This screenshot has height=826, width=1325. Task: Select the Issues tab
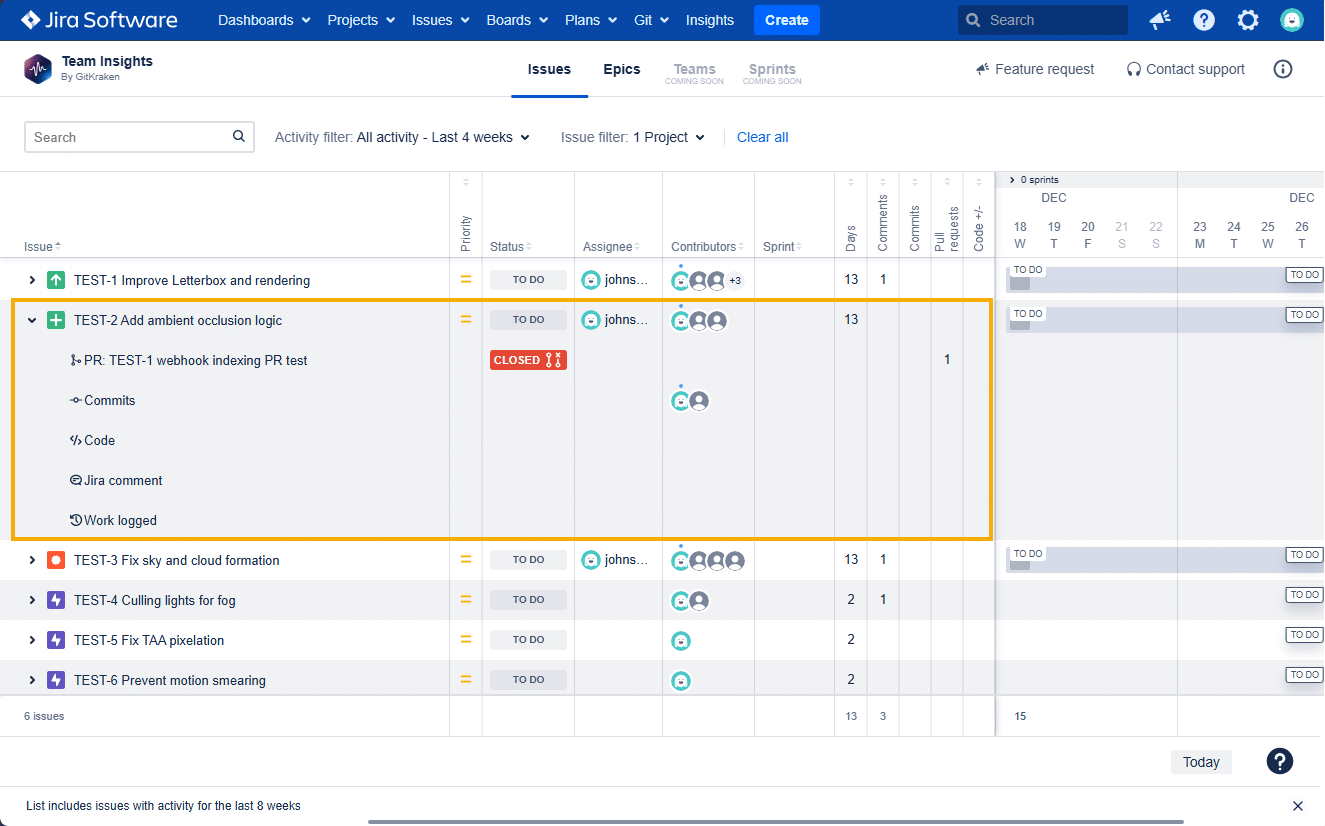(549, 69)
